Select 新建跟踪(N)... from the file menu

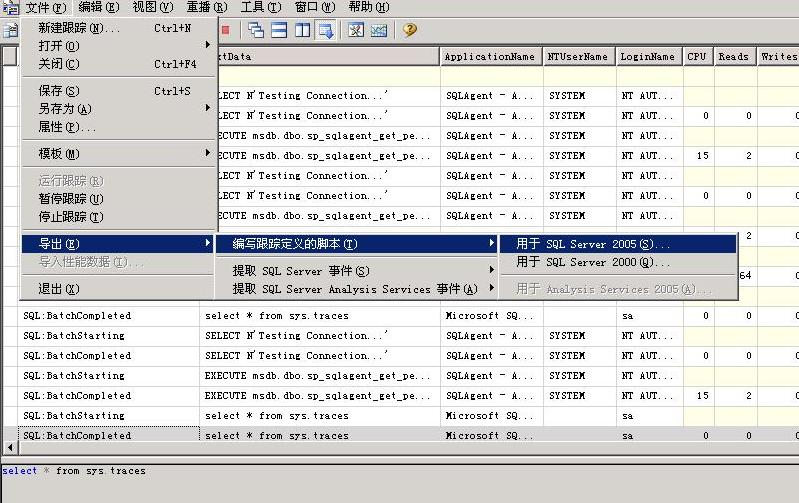[80, 28]
